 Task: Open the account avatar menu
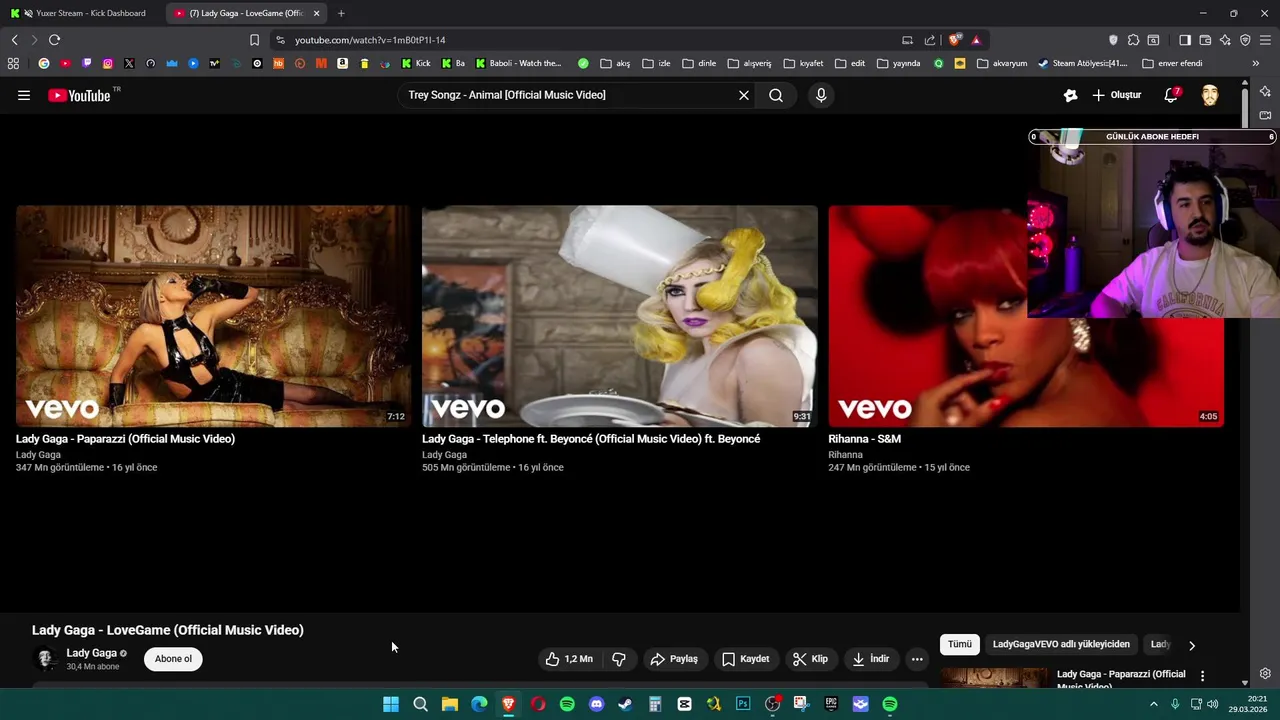coord(1210,95)
